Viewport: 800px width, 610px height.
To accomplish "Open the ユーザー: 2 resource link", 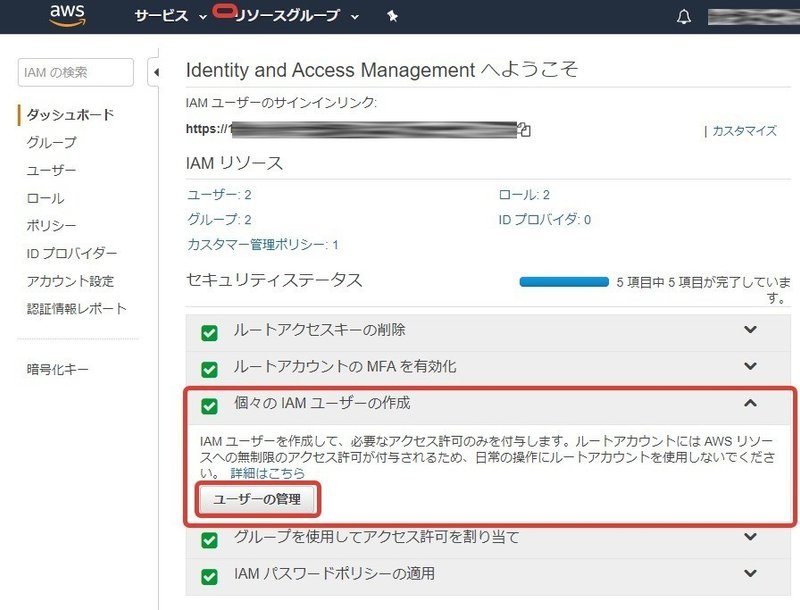I will pyautogui.click(x=219, y=195).
